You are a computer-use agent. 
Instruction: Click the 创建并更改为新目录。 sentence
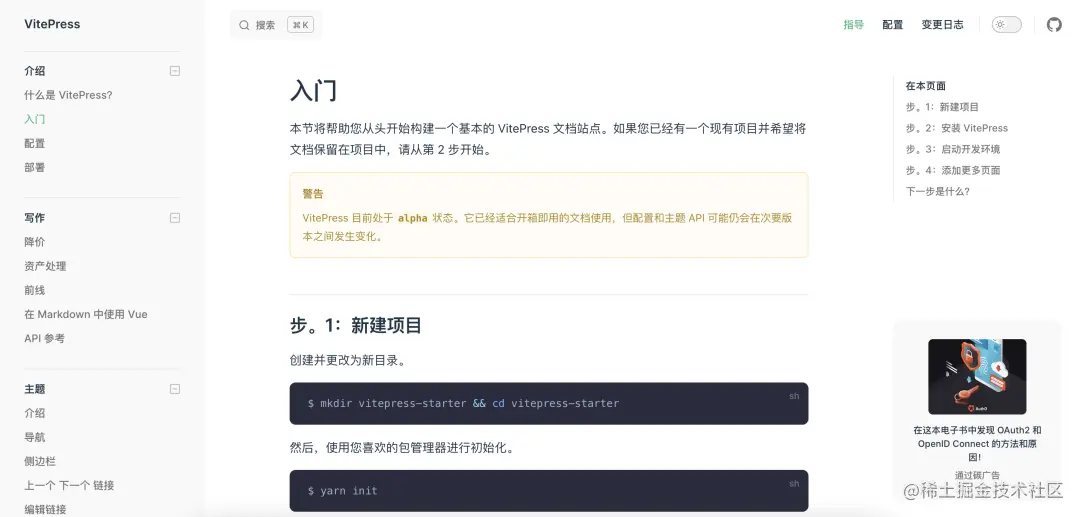pyautogui.click(x=348, y=360)
